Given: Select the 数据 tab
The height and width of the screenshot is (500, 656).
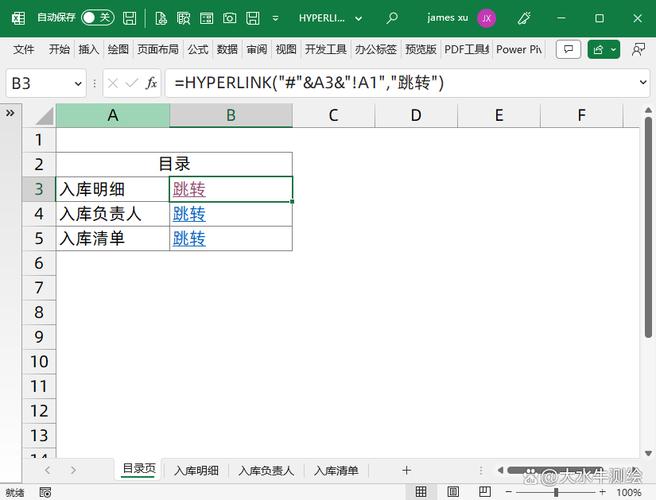Looking at the screenshot, I should tap(227, 49).
